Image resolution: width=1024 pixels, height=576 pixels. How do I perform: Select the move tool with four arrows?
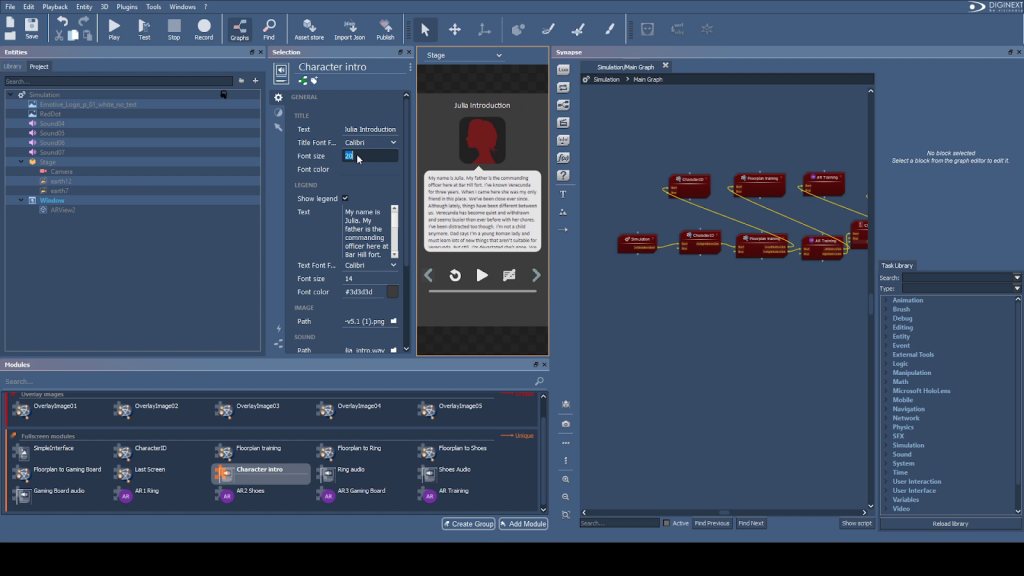[455, 30]
